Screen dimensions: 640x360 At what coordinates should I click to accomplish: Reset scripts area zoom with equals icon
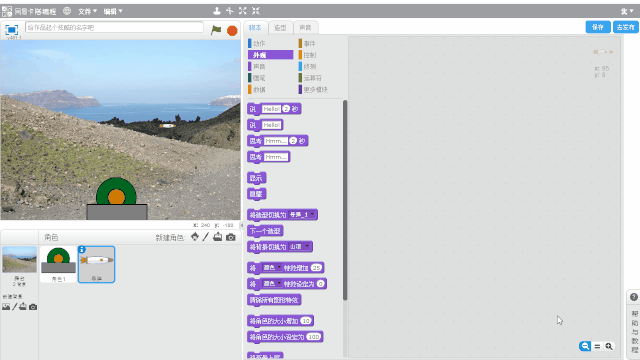point(597,347)
